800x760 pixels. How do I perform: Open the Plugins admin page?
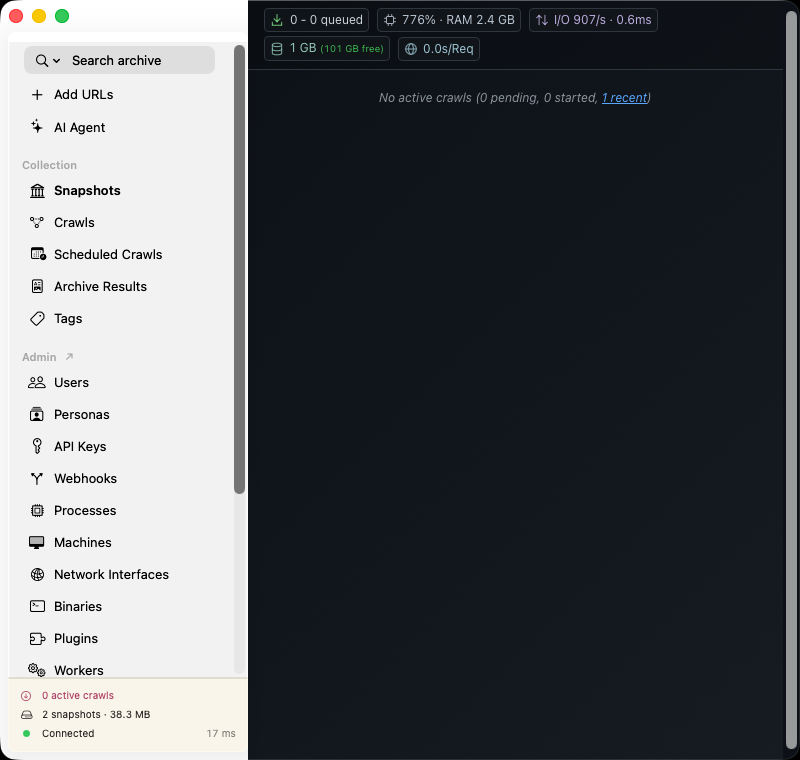tap(76, 639)
